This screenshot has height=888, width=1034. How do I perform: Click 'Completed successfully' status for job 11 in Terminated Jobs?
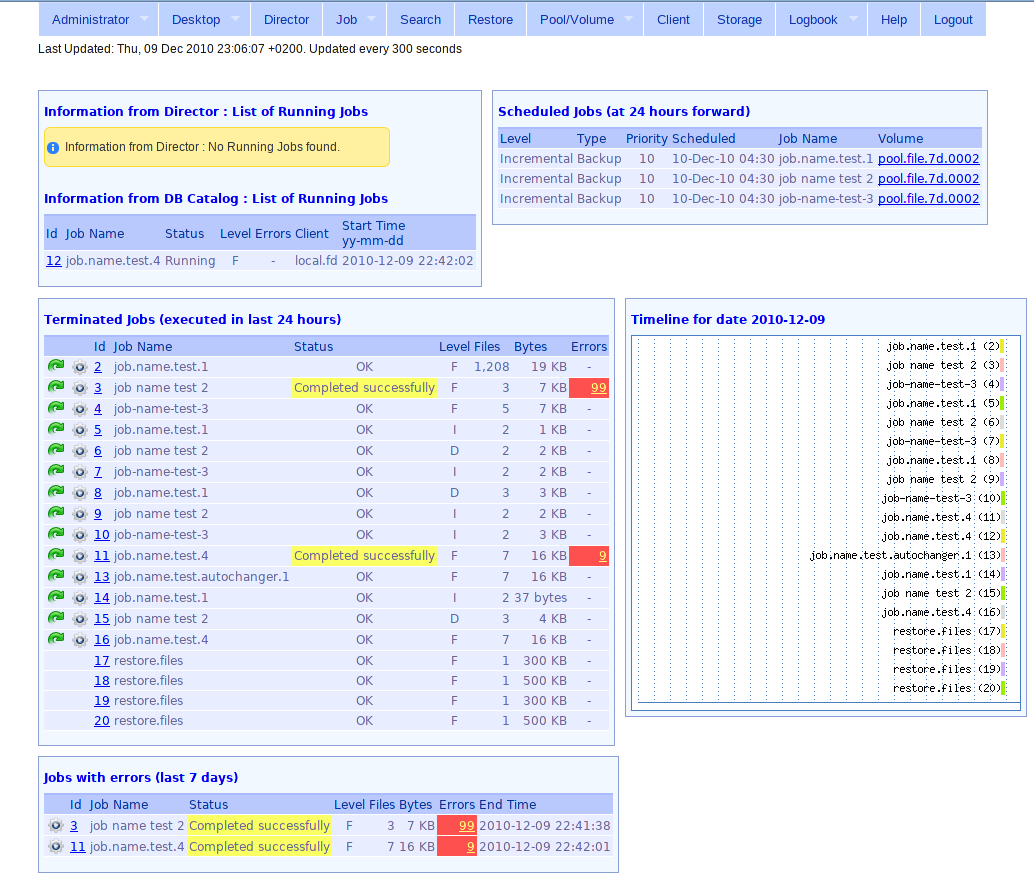click(364, 556)
